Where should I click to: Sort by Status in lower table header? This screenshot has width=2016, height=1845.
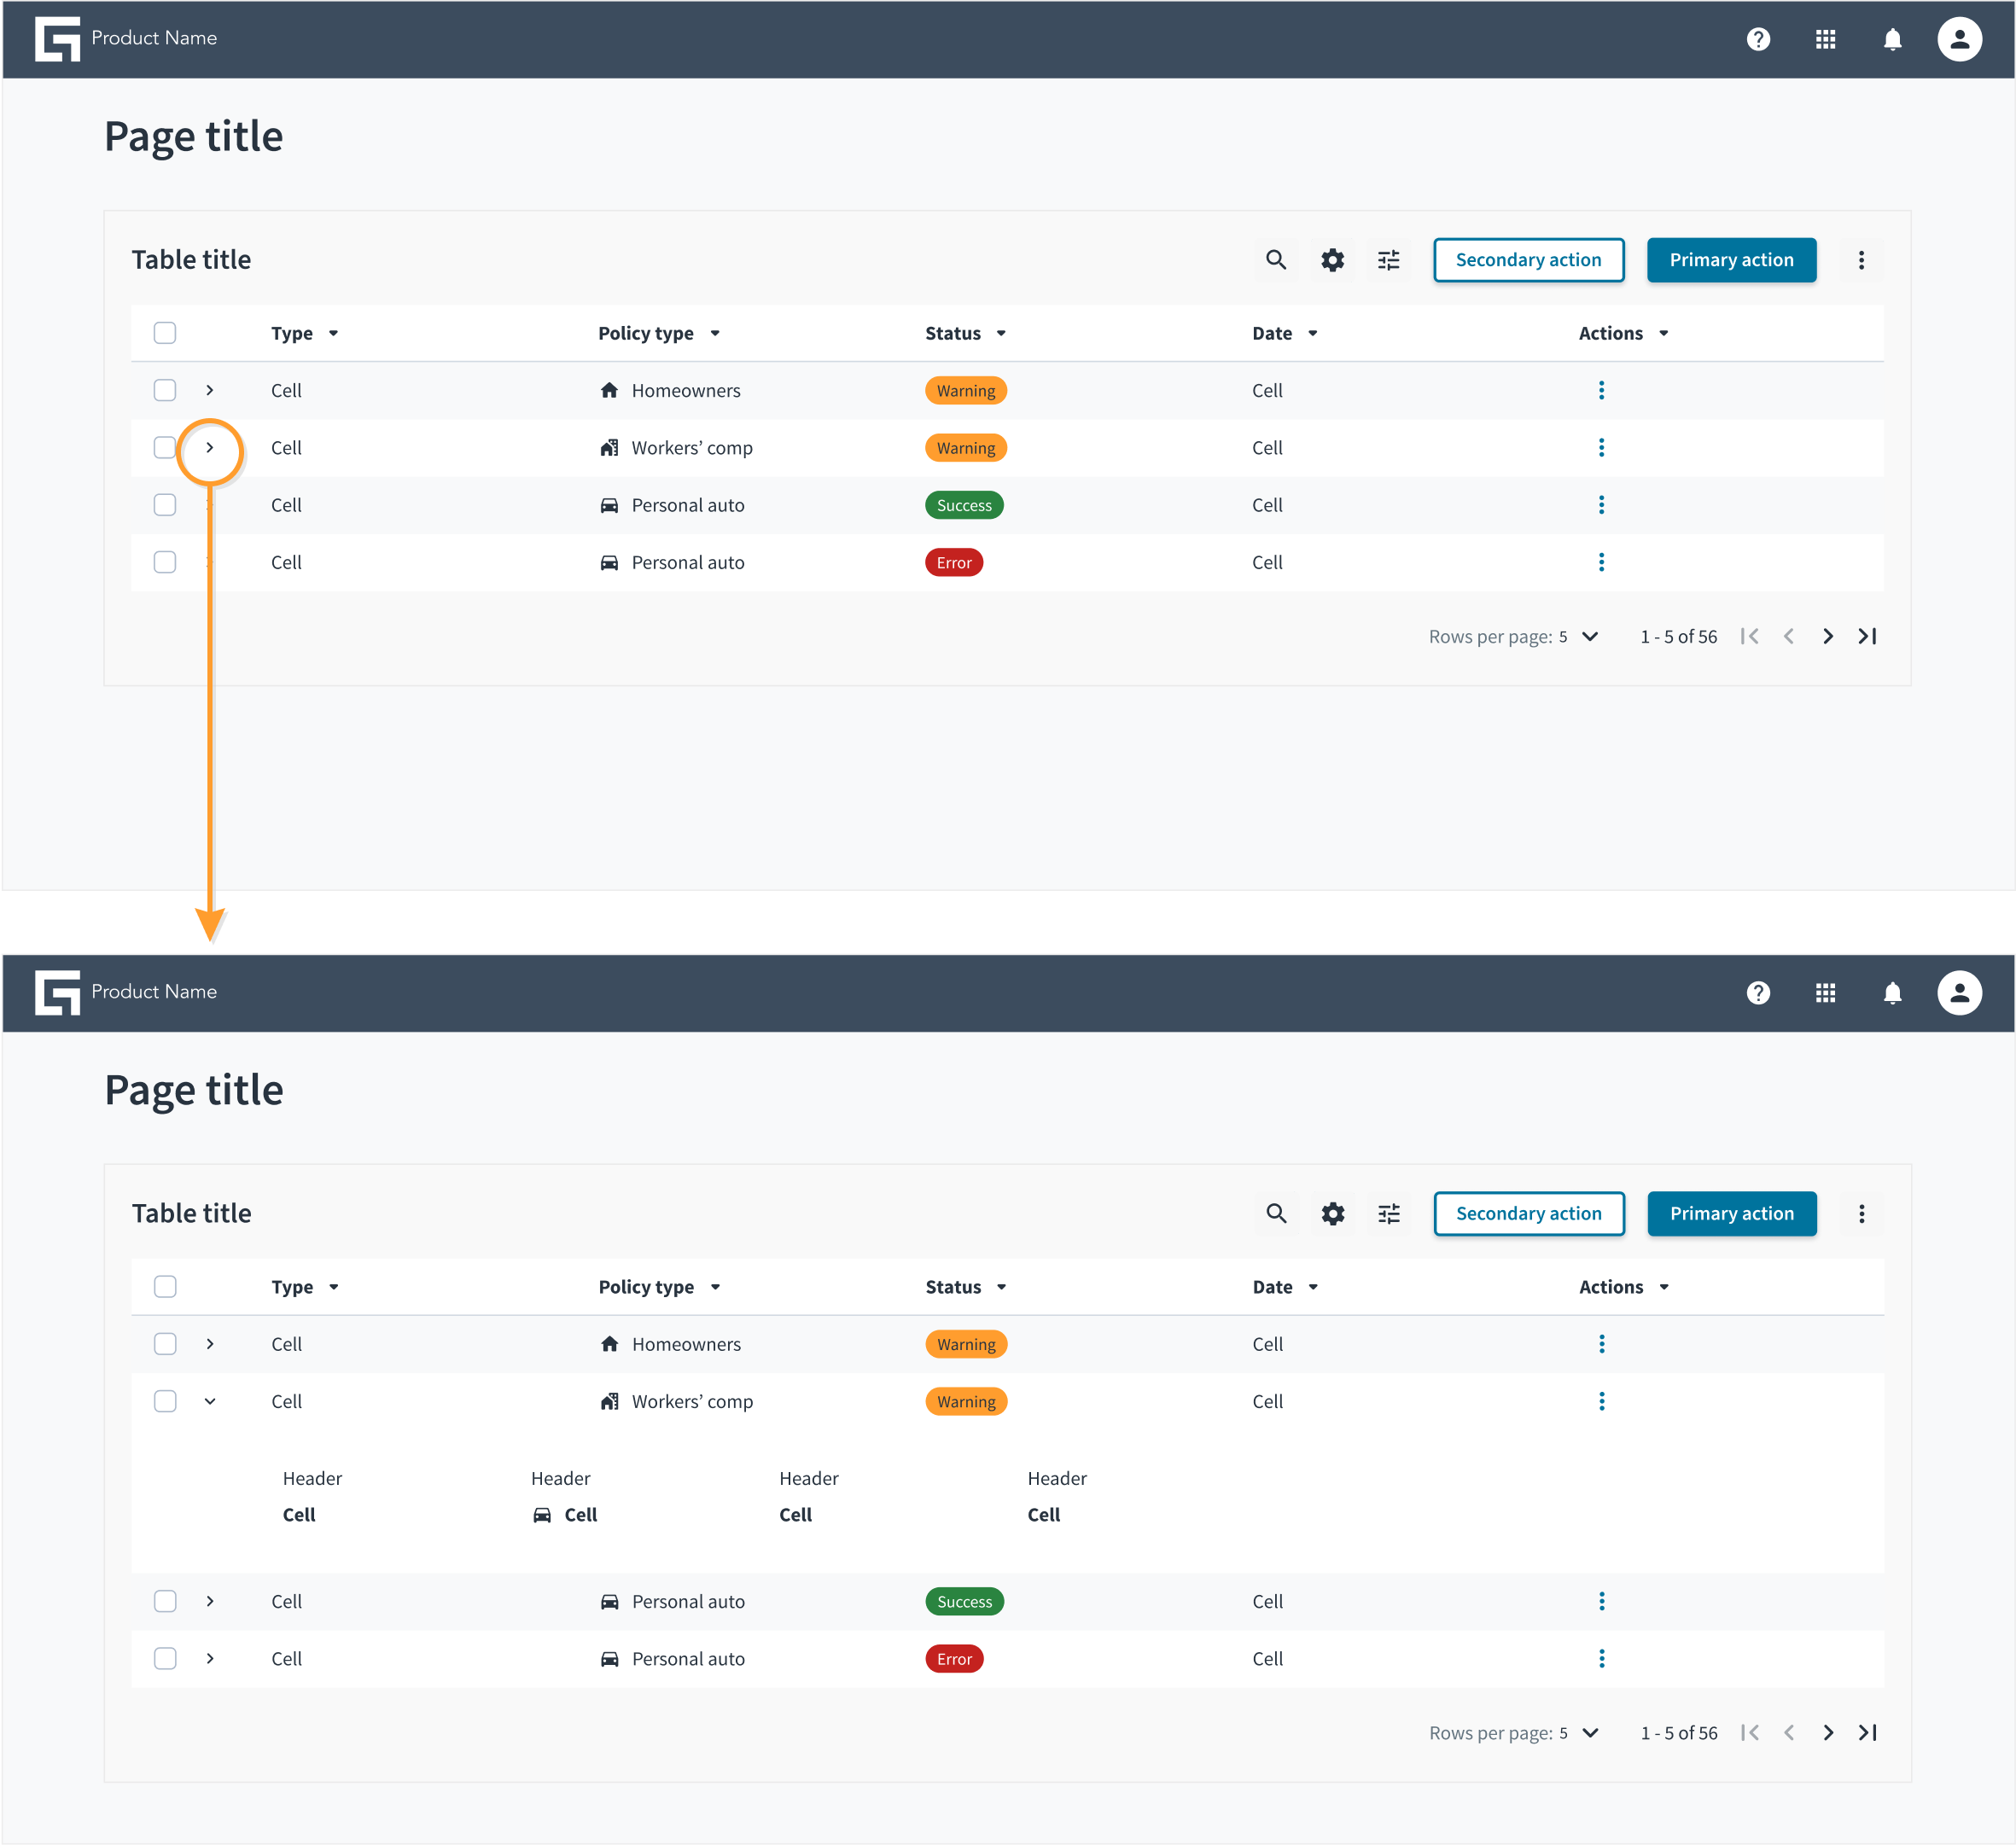(966, 1287)
